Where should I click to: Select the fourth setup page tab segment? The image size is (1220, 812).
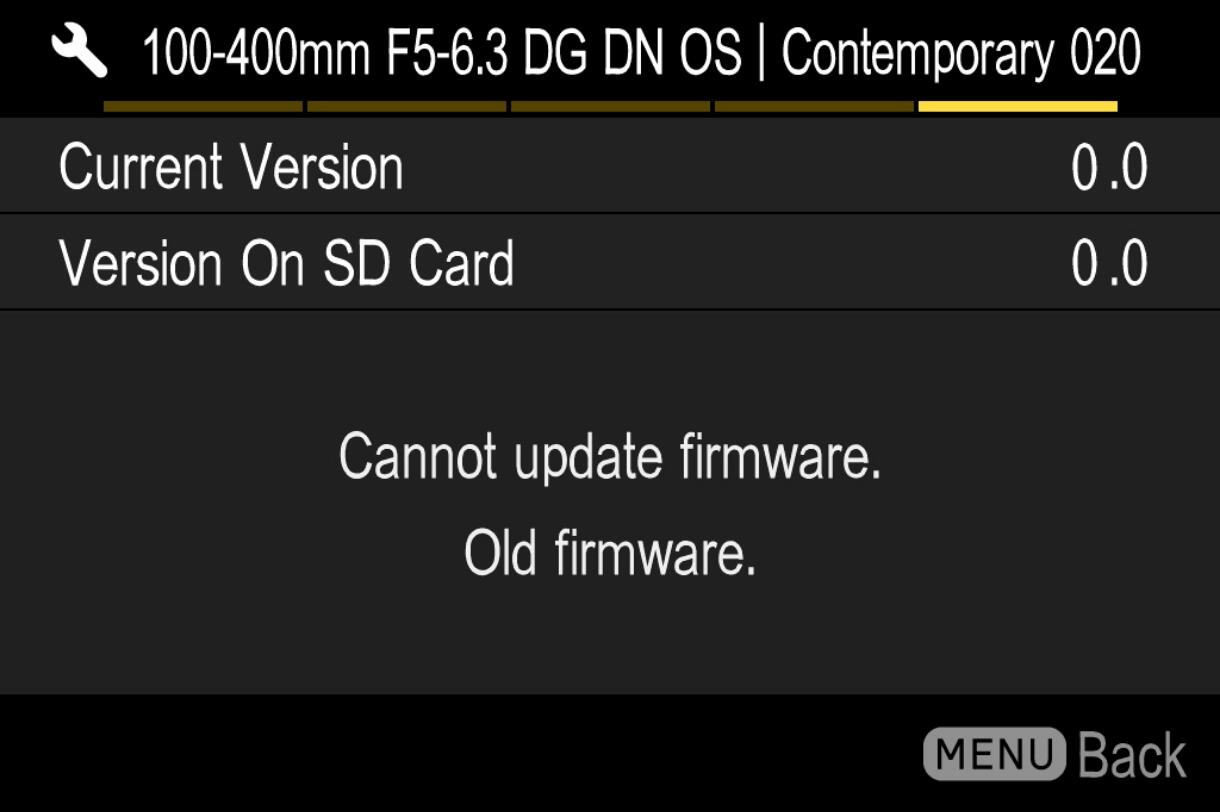pos(814,106)
